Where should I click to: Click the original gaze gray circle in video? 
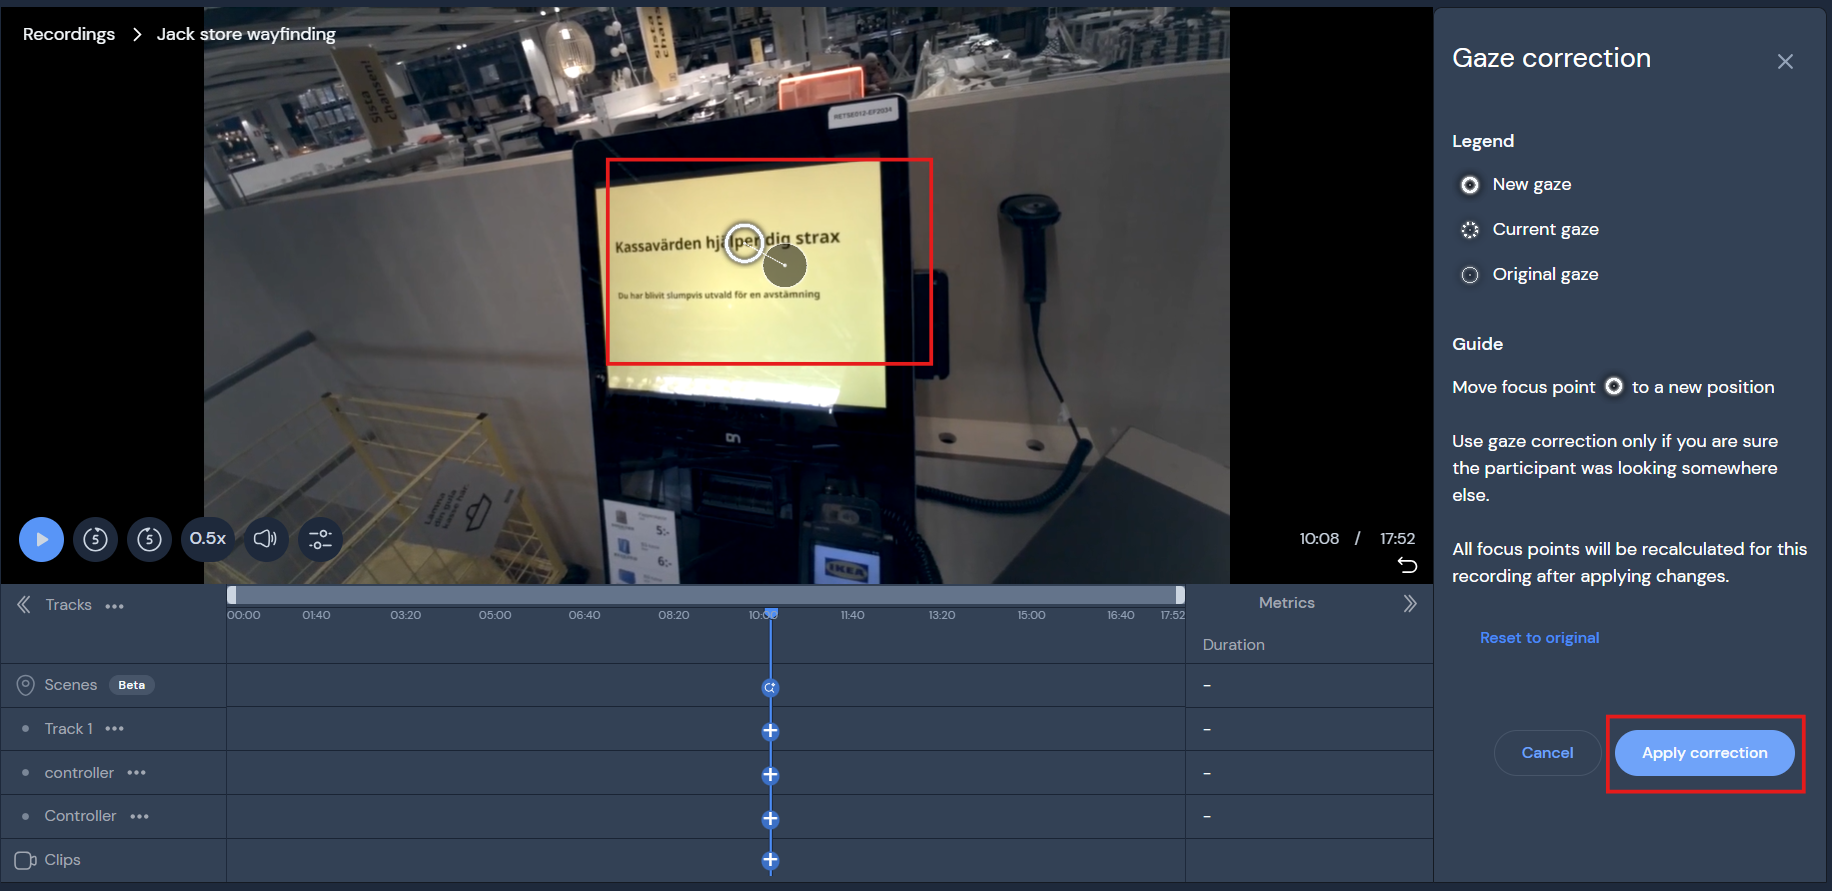point(785,265)
